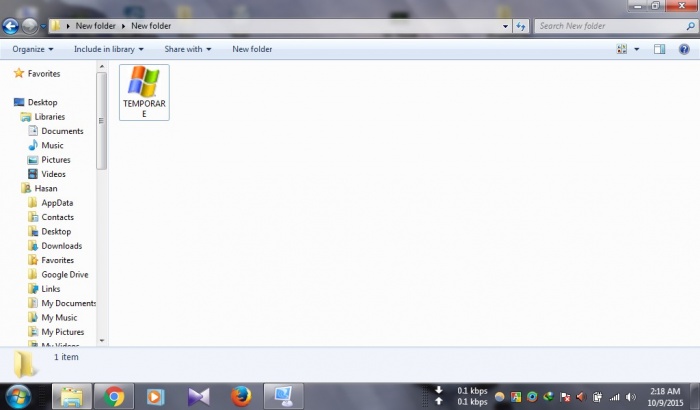The height and width of the screenshot is (410, 700).
Task: Open the address bar history dropdown
Action: 505,26
